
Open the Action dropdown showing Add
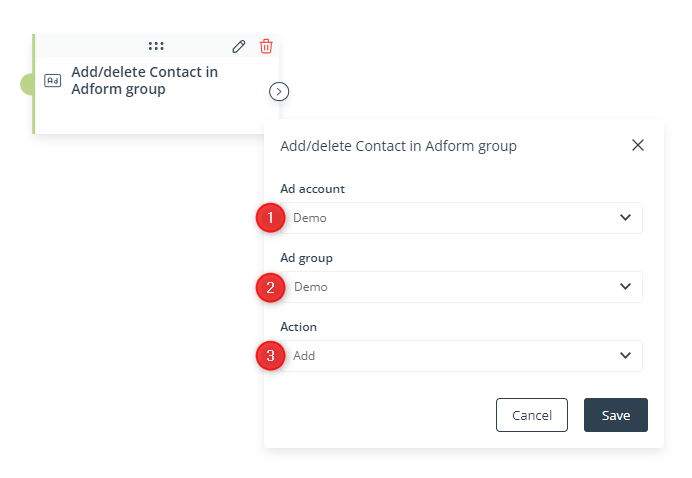tap(461, 356)
